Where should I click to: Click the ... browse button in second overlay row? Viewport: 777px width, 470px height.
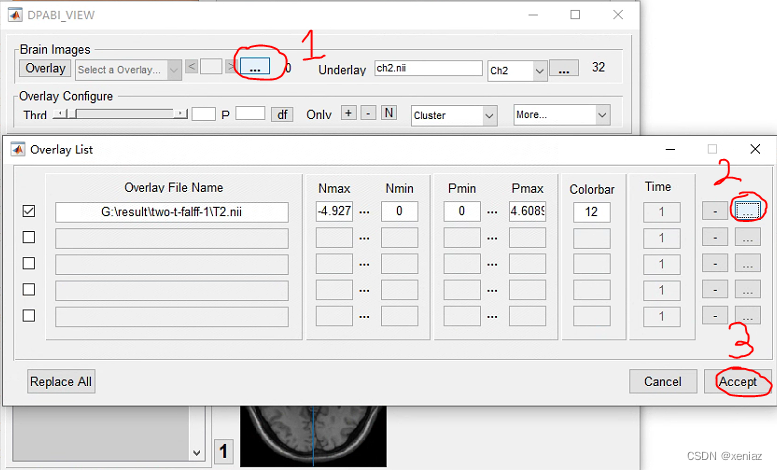[747, 237]
